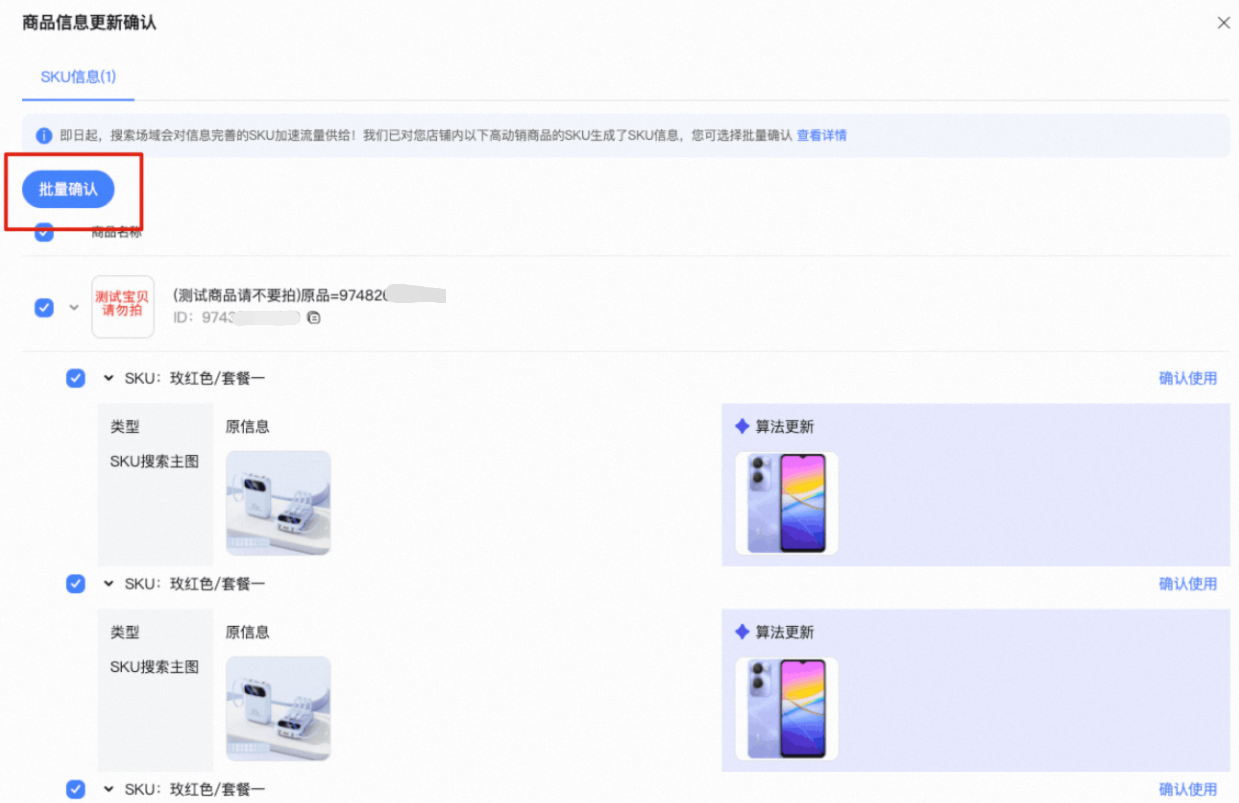
Task: Copy the product ID with the copy icon
Action: [x=314, y=318]
